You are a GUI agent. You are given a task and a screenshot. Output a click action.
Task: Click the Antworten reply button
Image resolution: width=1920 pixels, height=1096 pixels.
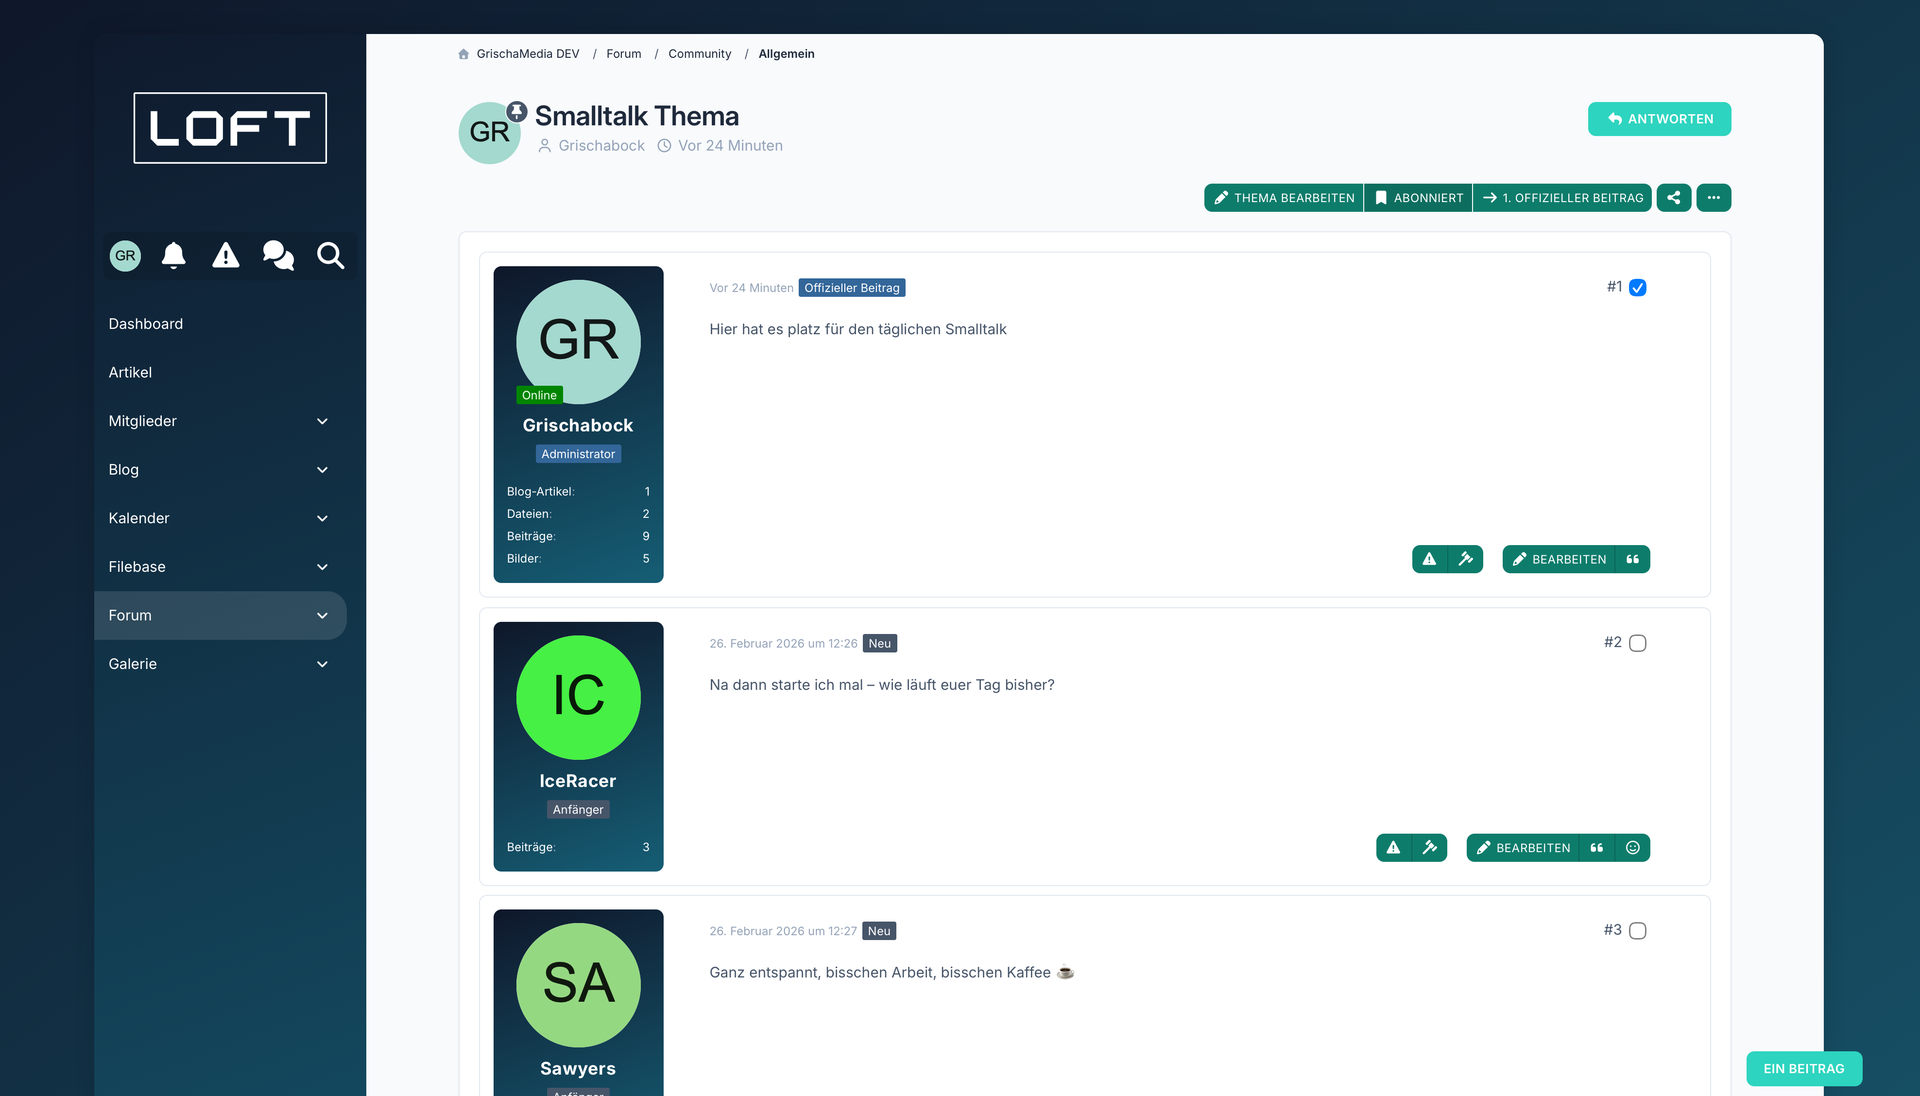tap(1659, 119)
